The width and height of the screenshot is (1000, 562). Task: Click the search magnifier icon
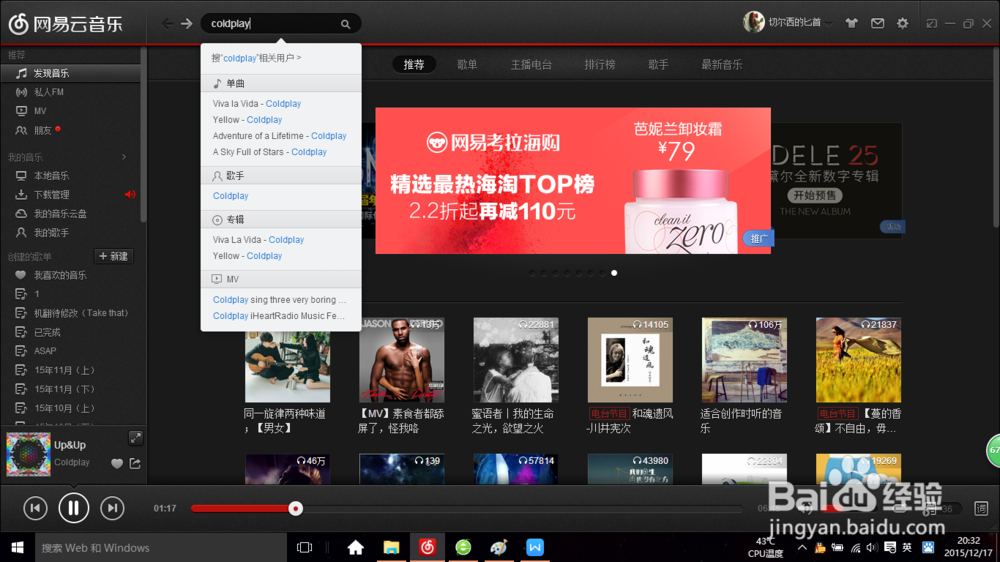pos(345,24)
